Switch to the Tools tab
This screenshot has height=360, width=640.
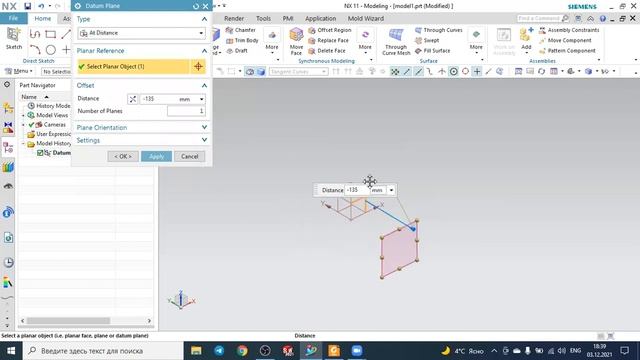[263, 18]
